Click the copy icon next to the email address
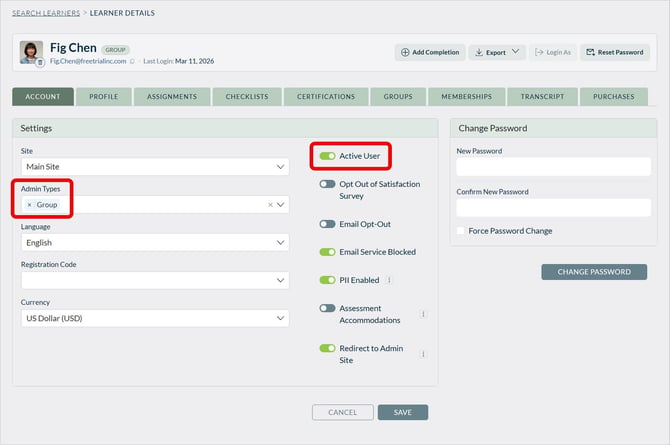The height and width of the screenshot is (445, 670). (x=132, y=62)
